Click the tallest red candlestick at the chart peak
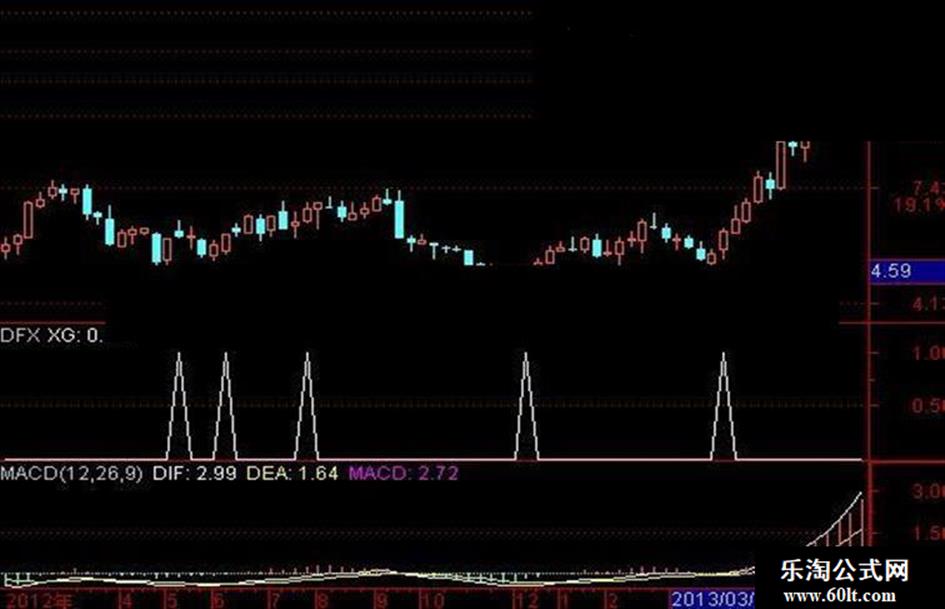Screen dimensions: 945x609 tap(781, 165)
